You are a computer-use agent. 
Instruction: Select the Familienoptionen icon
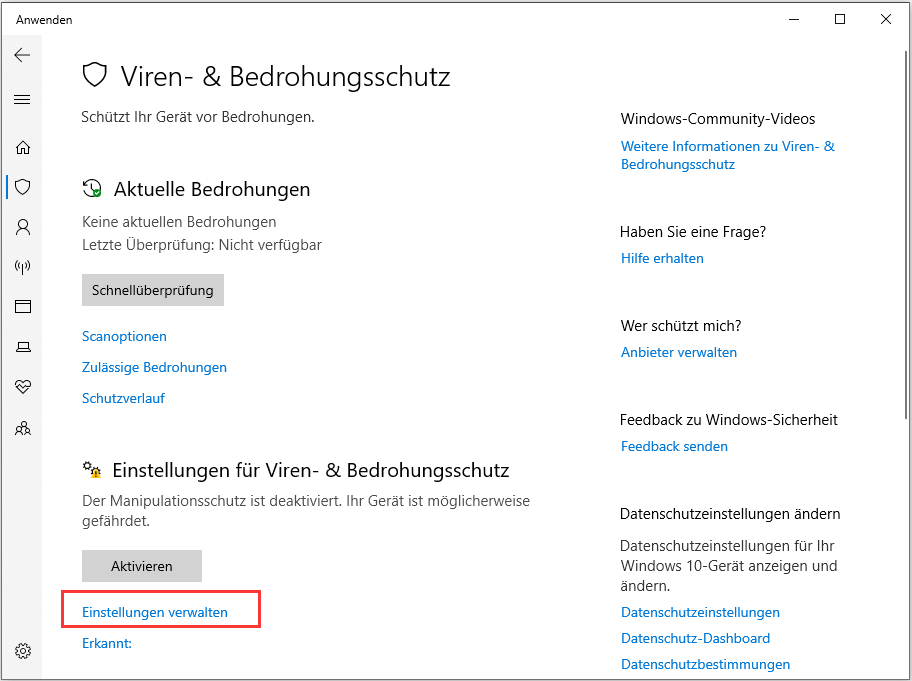pos(22,428)
